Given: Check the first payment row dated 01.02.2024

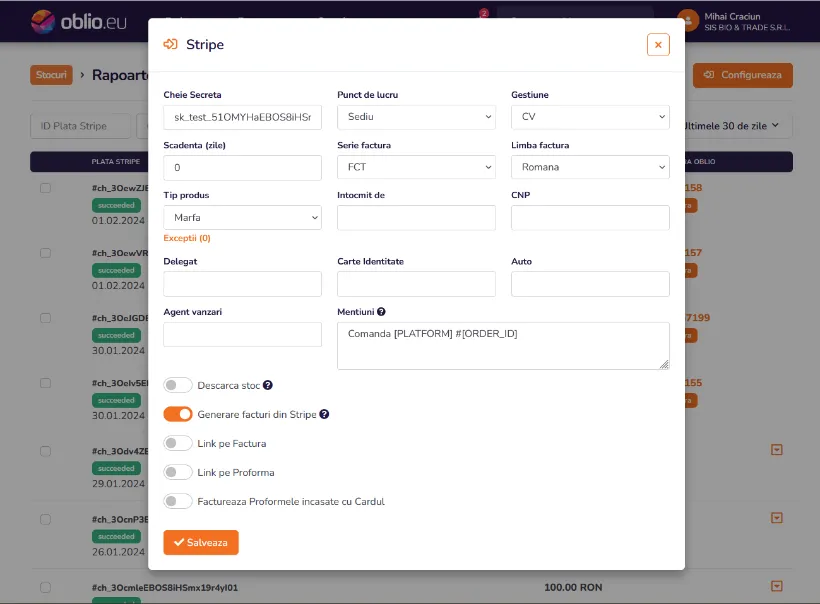Looking at the screenshot, I should (x=45, y=188).
